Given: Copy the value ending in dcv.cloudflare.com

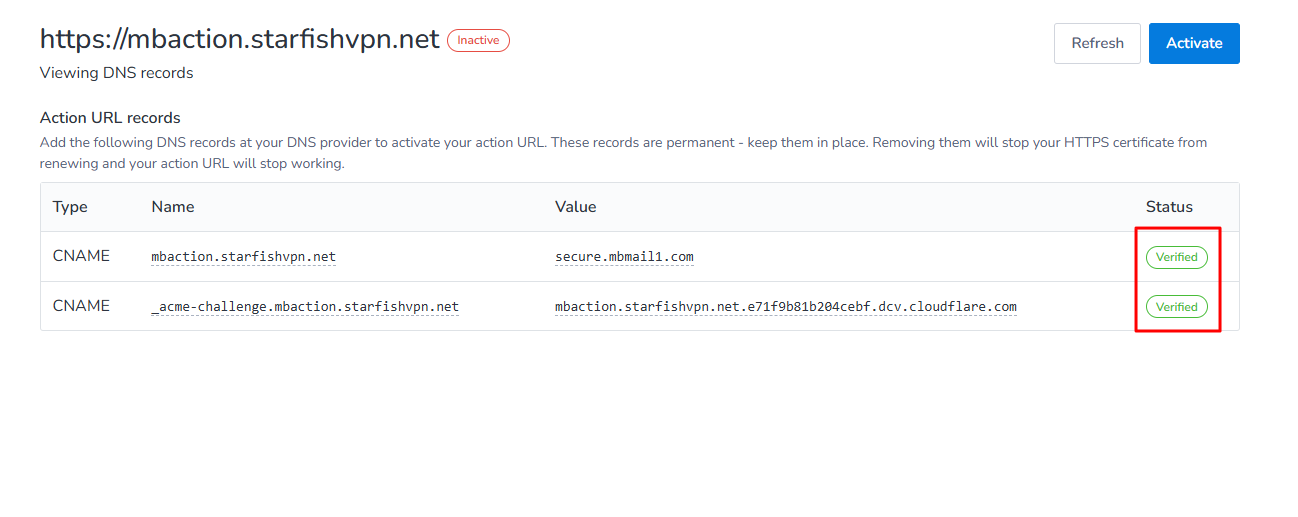Looking at the screenshot, I should (x=786, y=306).
